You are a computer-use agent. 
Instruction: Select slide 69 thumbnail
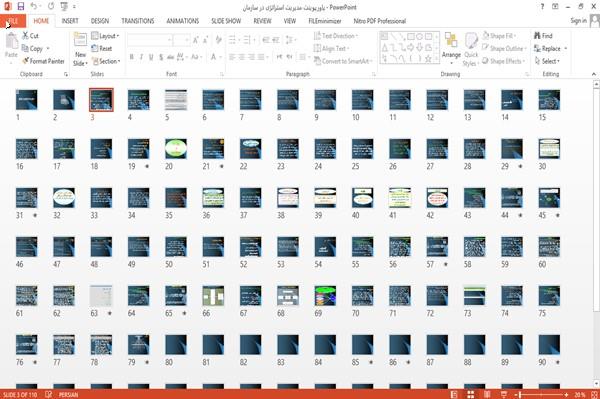[x=325, y=295]
